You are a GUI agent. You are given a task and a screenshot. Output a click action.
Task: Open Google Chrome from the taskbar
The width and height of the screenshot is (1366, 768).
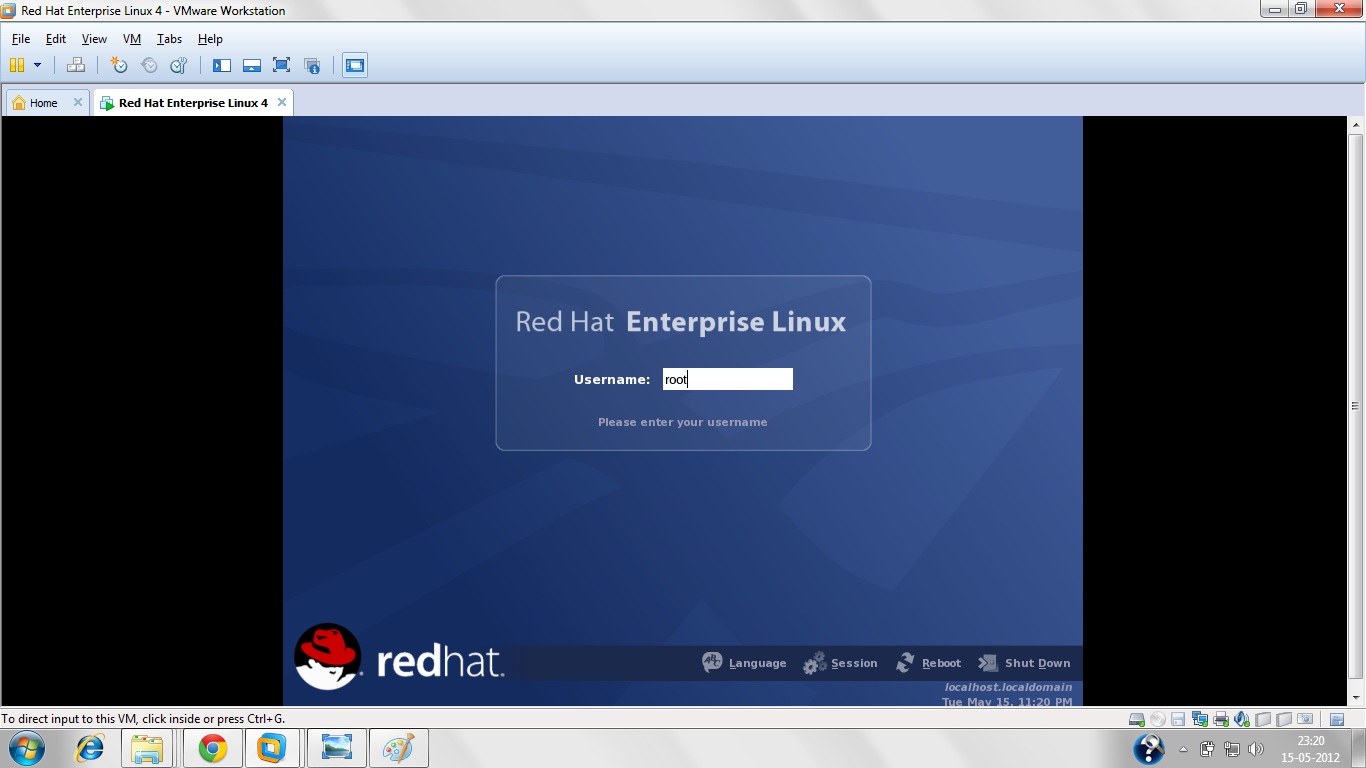click(x=212, y=748)
